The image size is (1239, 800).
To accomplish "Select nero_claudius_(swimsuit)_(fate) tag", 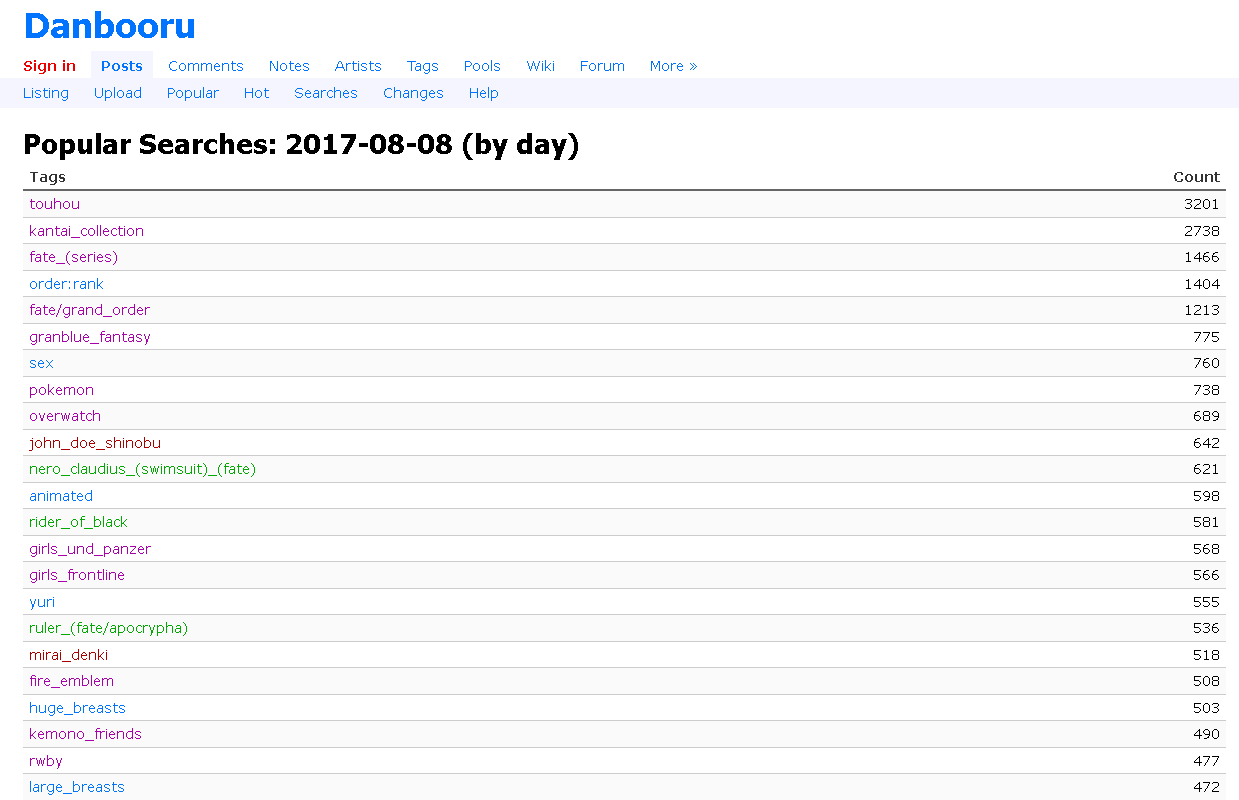I will [142, 469].
